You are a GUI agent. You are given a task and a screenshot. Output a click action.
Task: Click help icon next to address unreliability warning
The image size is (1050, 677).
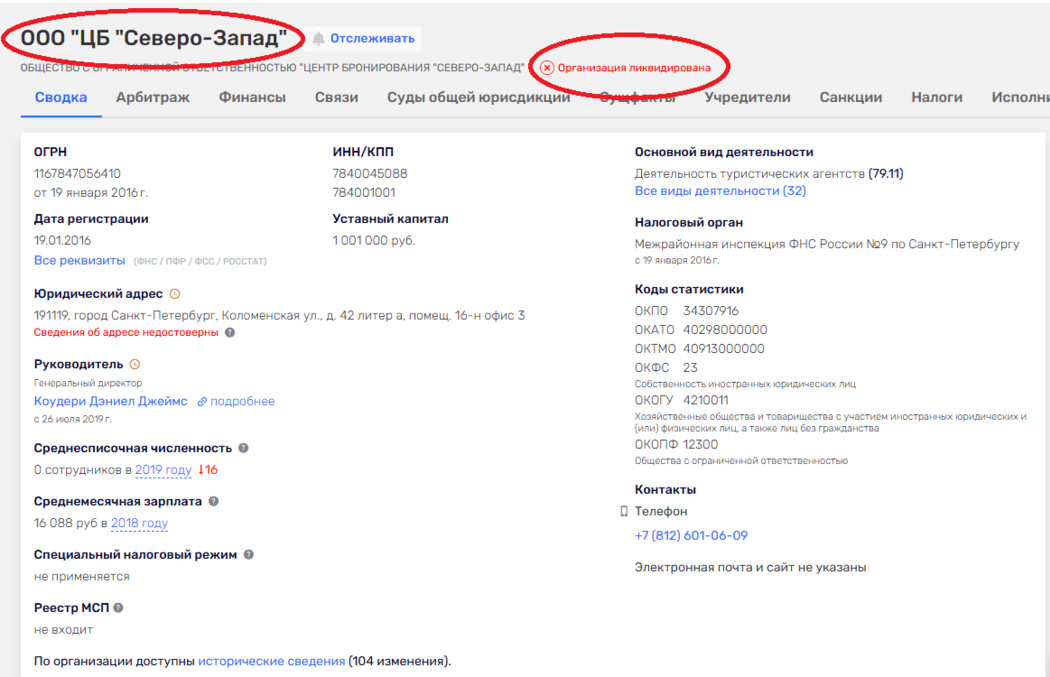point(230,333)
